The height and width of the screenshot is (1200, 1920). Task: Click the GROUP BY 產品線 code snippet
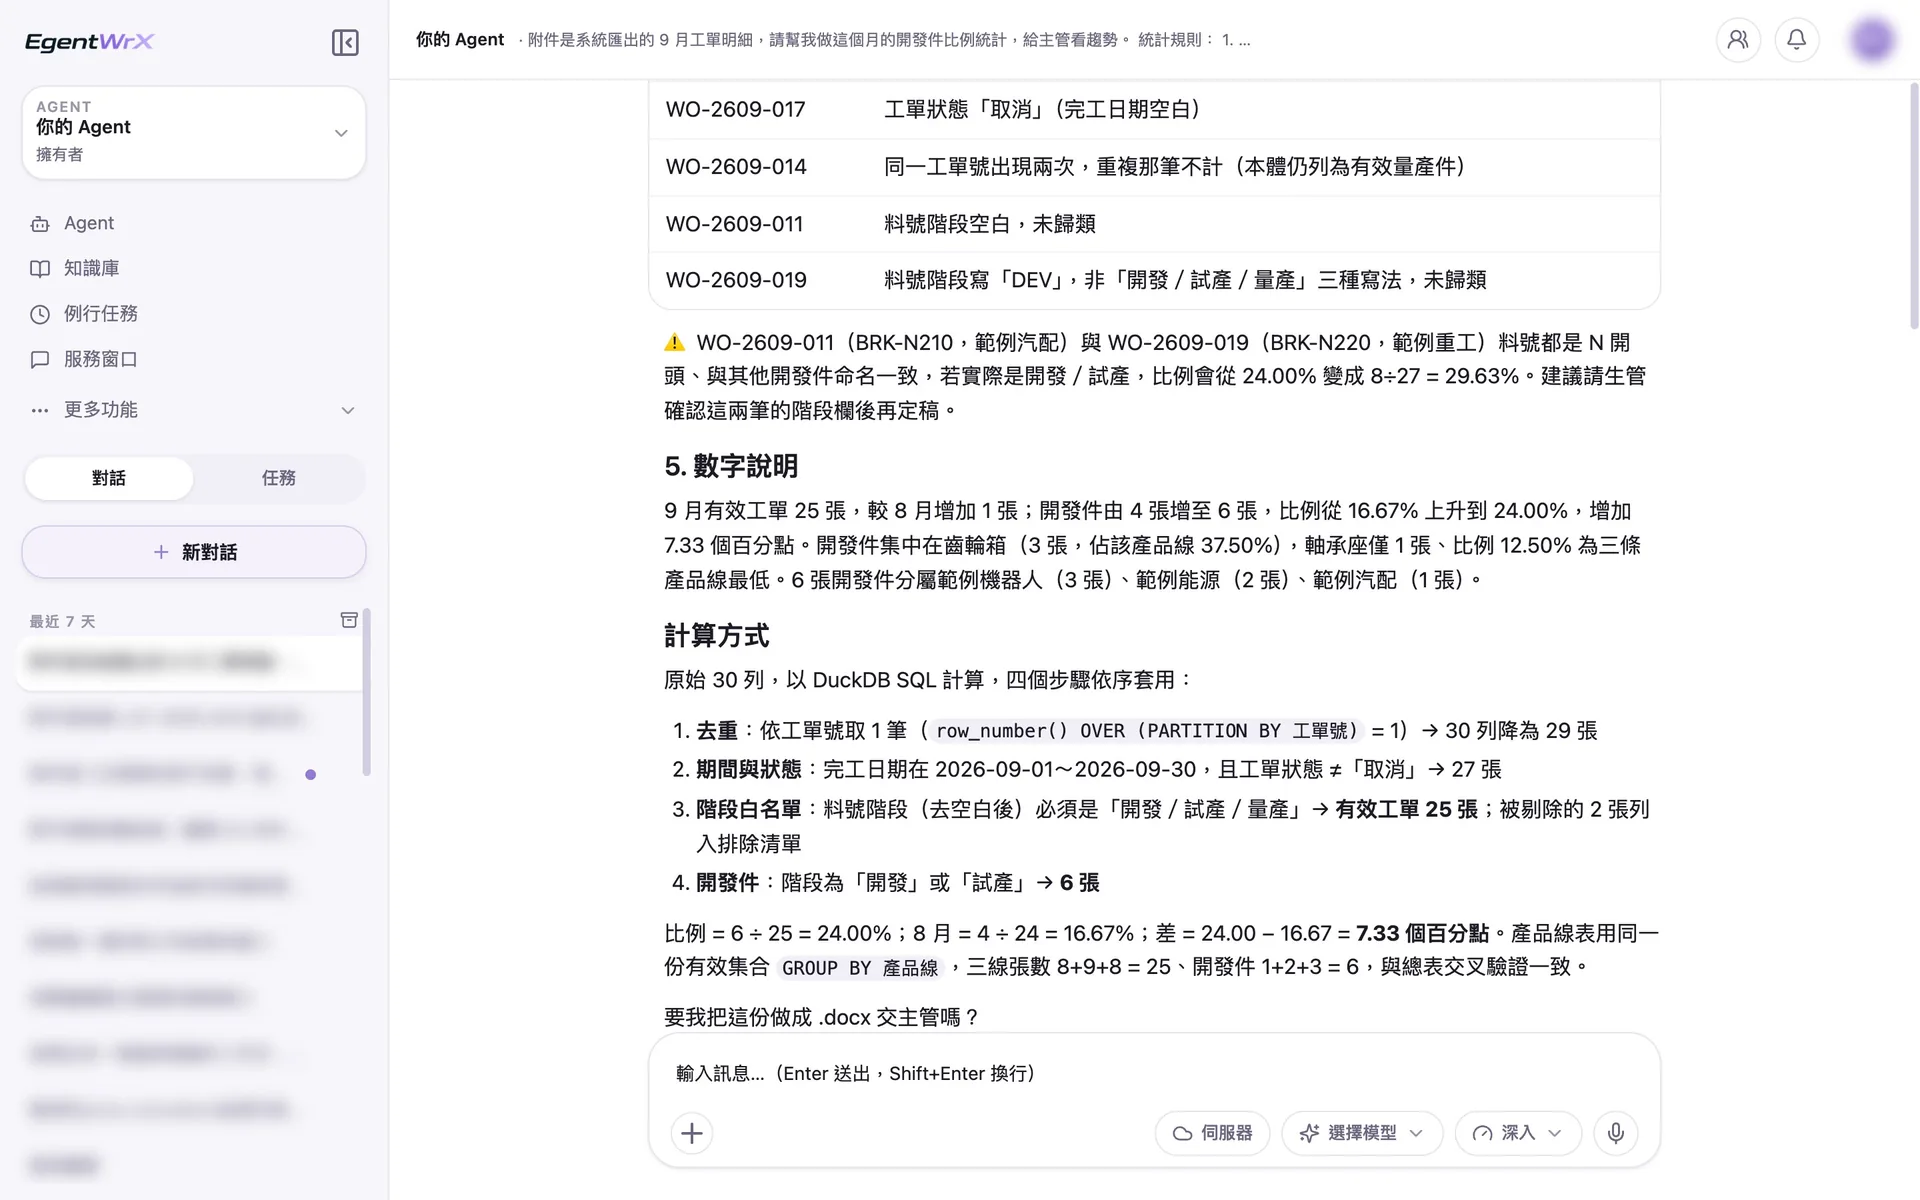coord(860,968)
